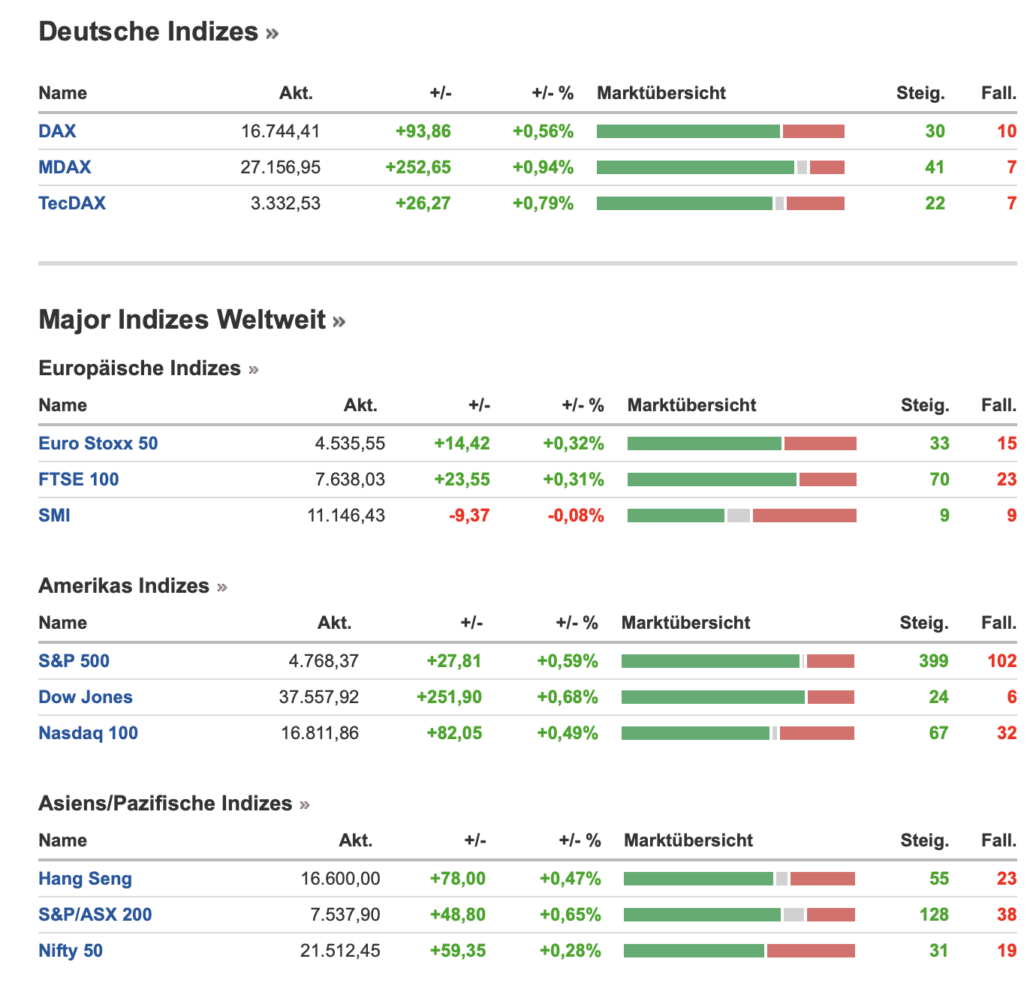Click the MDAX change +252,65
The height and width of the screenshot is (989, 1030).
[418, 167]
